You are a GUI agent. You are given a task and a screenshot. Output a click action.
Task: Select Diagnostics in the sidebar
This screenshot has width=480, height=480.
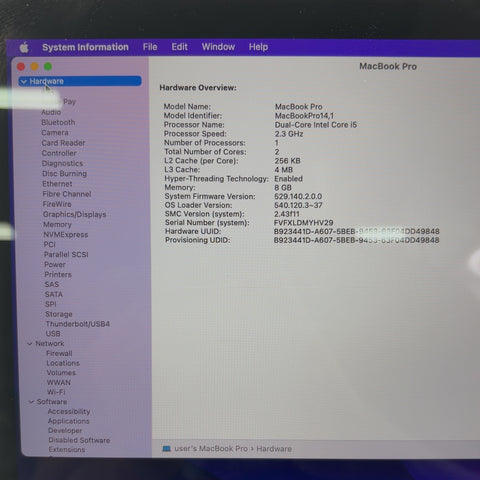point(62,163)
